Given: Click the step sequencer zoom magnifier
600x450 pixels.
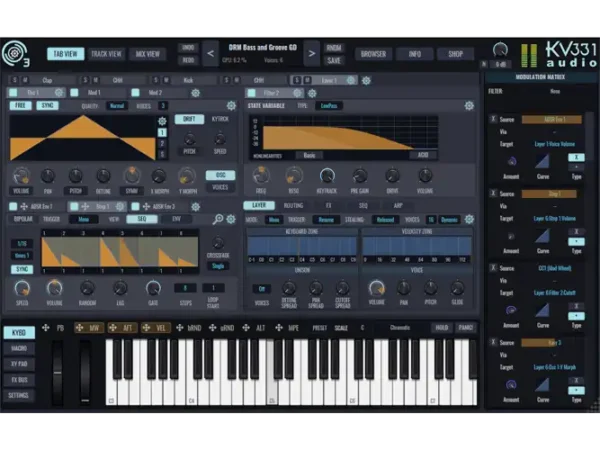Looking at the screenshot, I should tap(218, 219).
